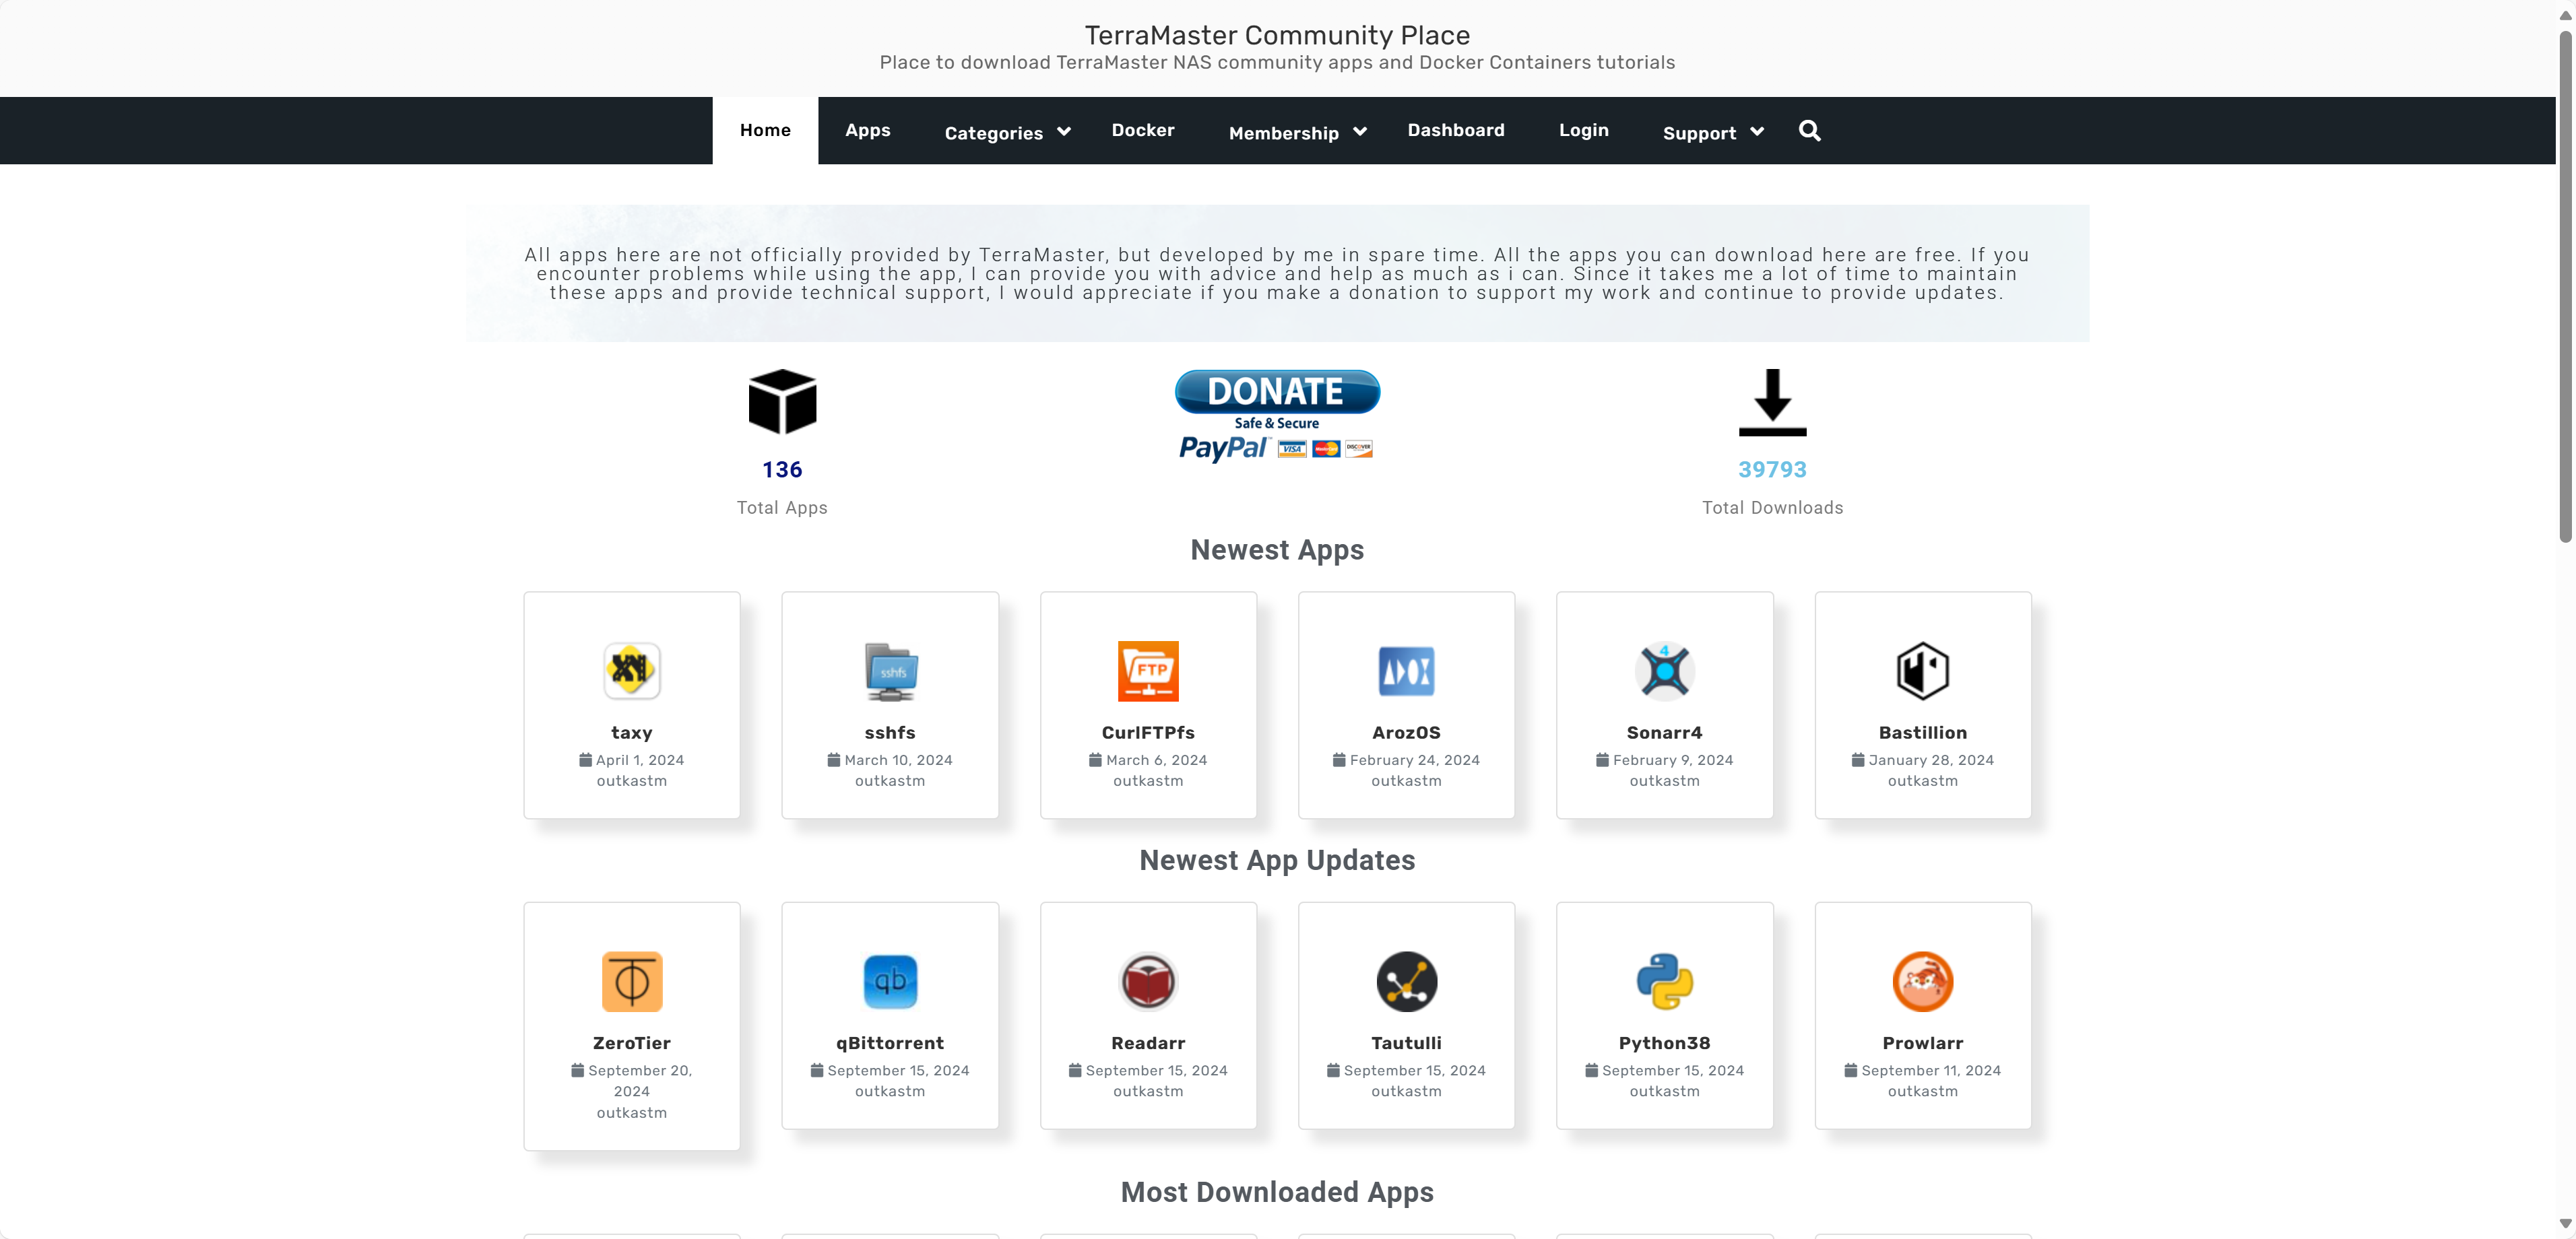Image resolution: width=2576 pixels, height=1239 pixels.
Task: Open the ArozOS app icon
Action: 1406,670
